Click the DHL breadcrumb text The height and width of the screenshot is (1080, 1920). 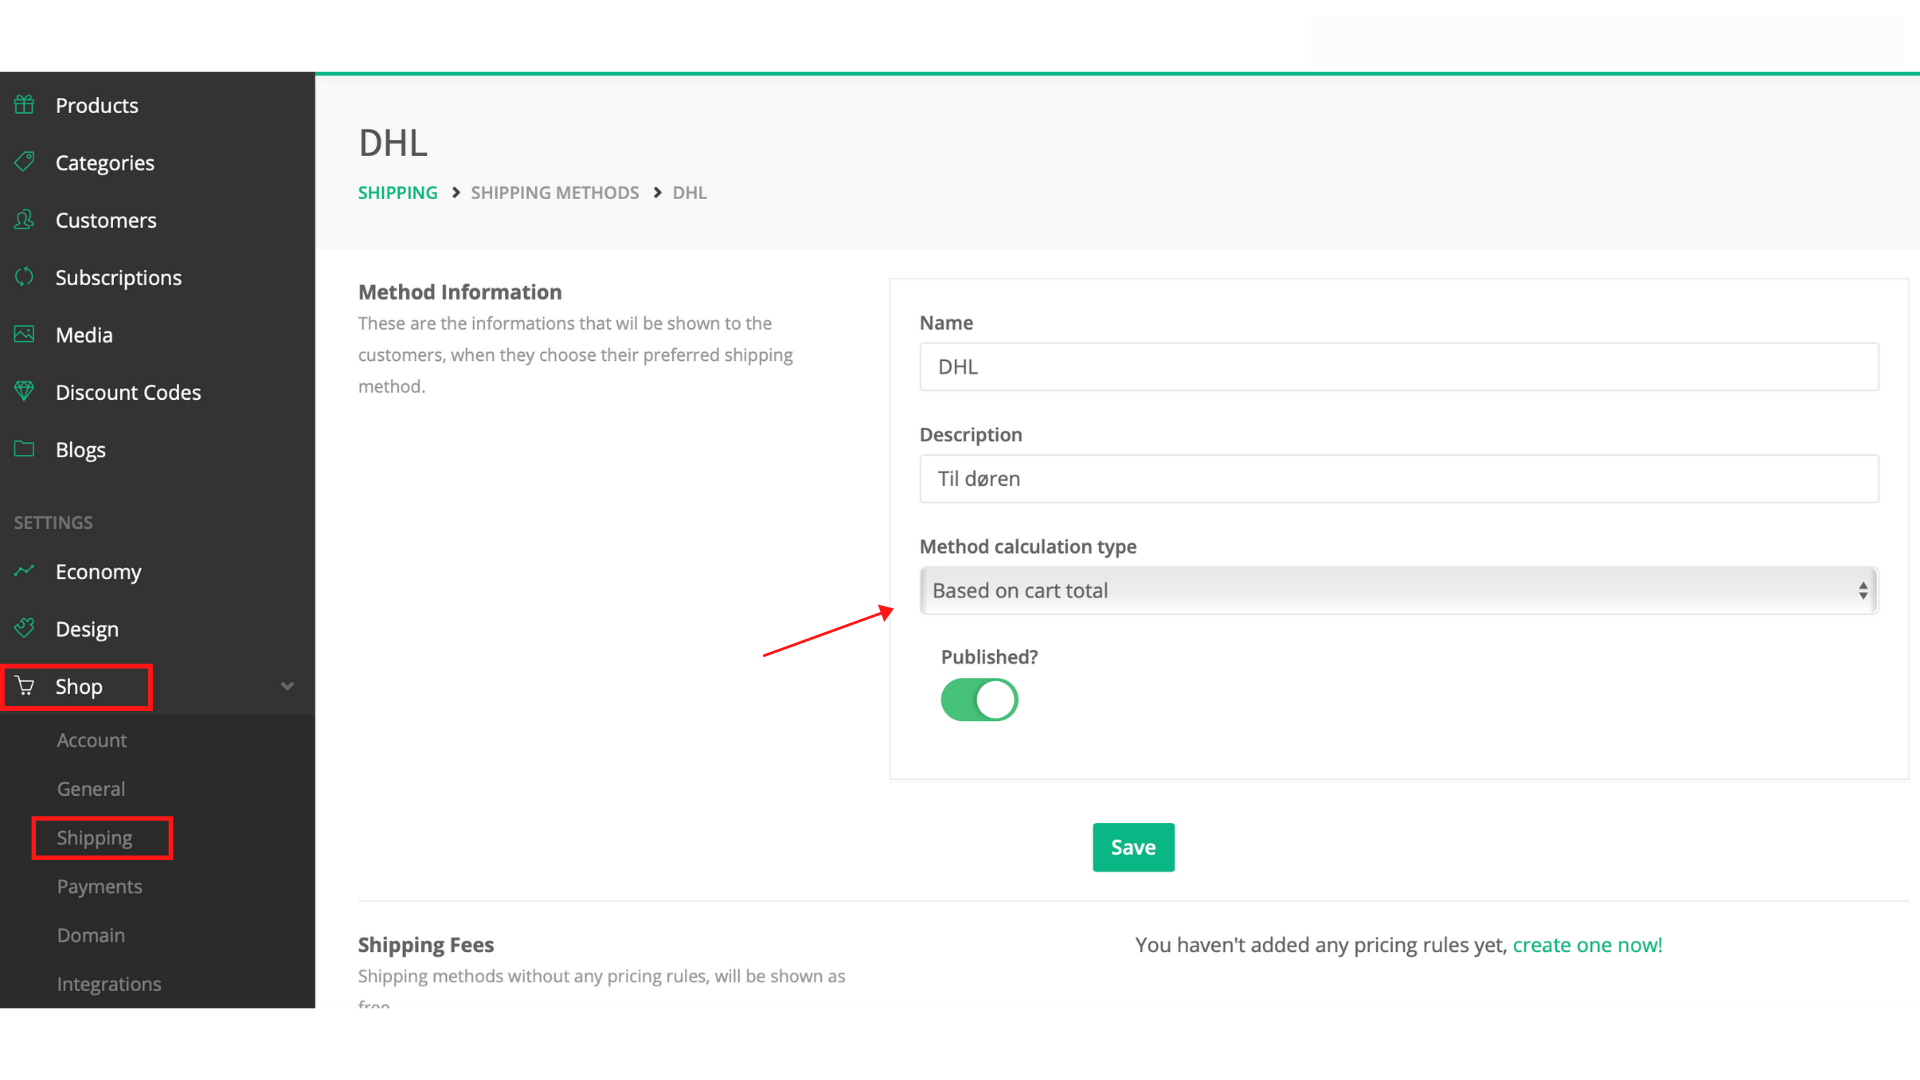(x=690, y=192)
